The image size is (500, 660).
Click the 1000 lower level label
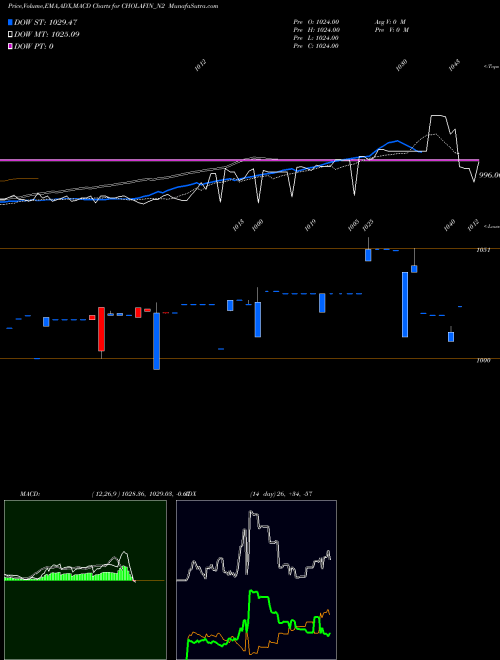[x=483, y=361]
